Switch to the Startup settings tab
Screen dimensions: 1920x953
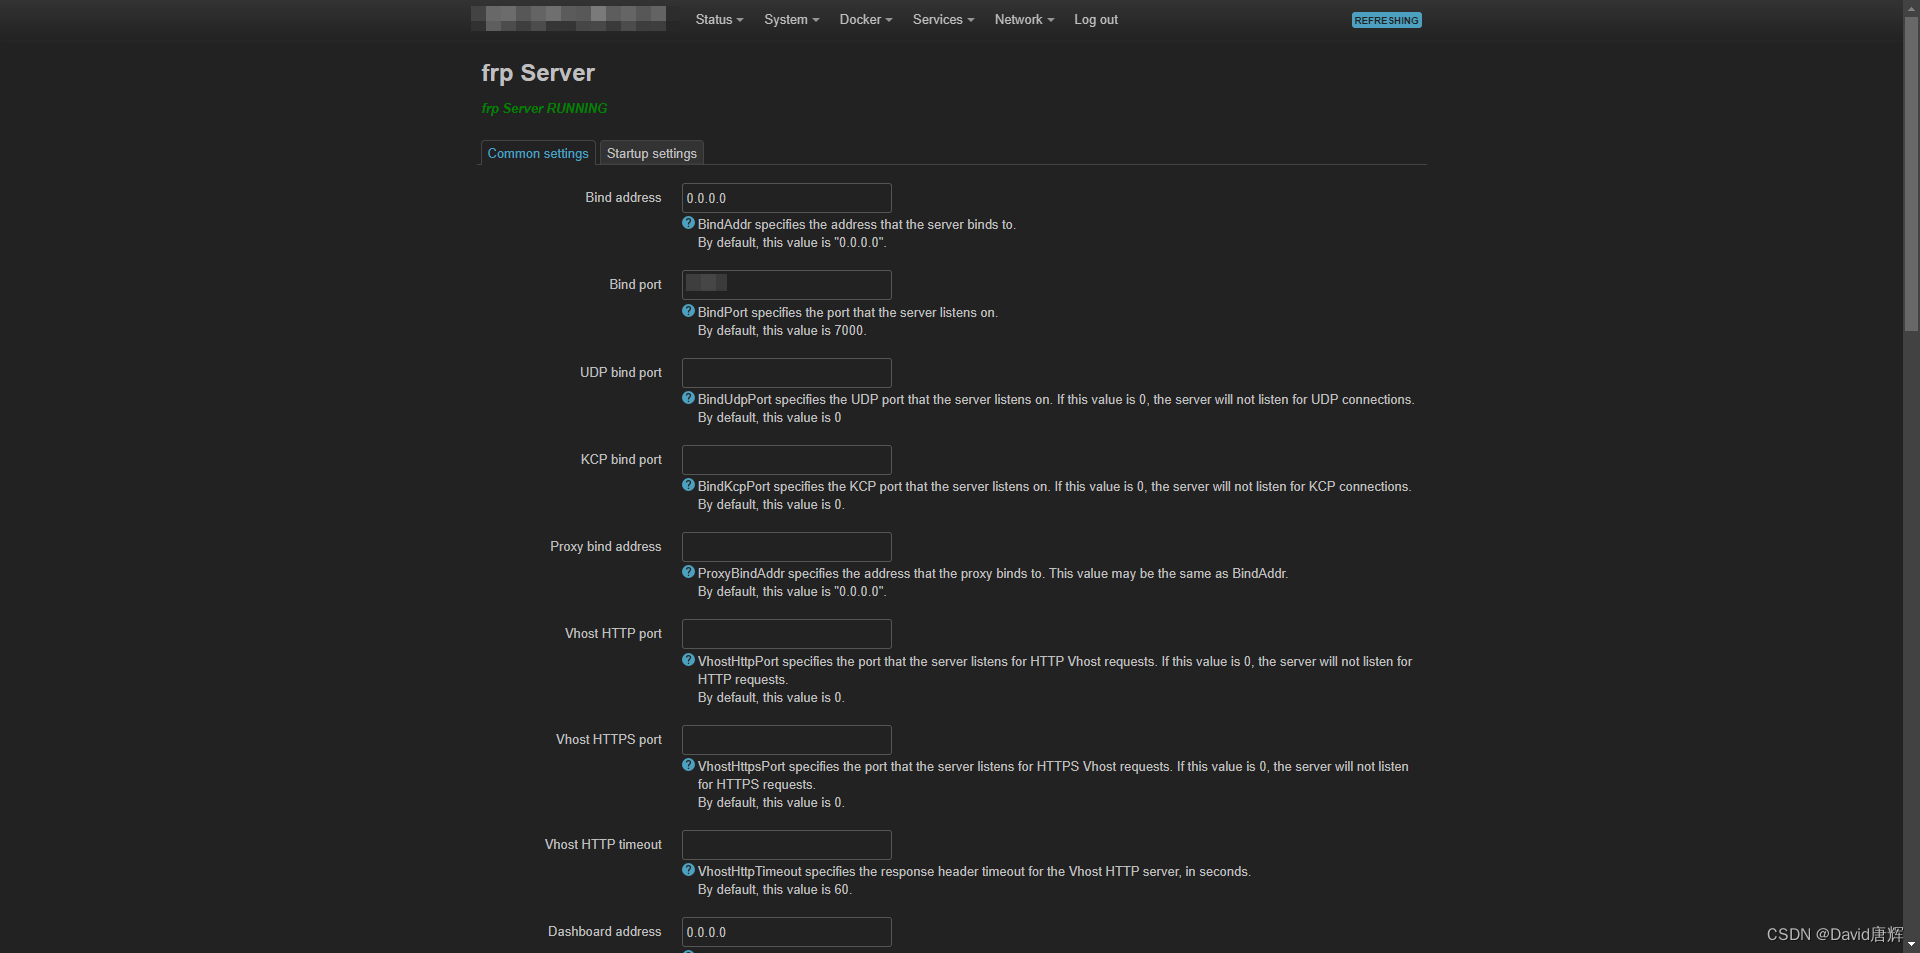tap(652, 153)
